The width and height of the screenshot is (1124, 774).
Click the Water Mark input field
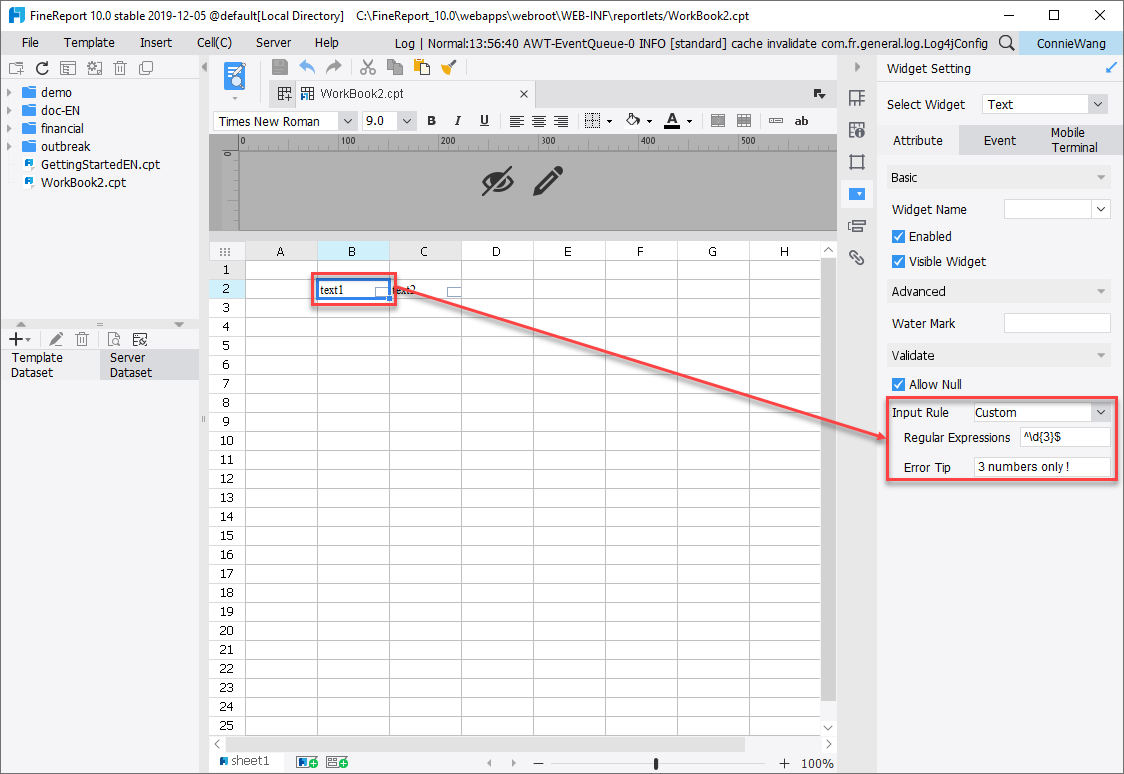click(1057, 323)
